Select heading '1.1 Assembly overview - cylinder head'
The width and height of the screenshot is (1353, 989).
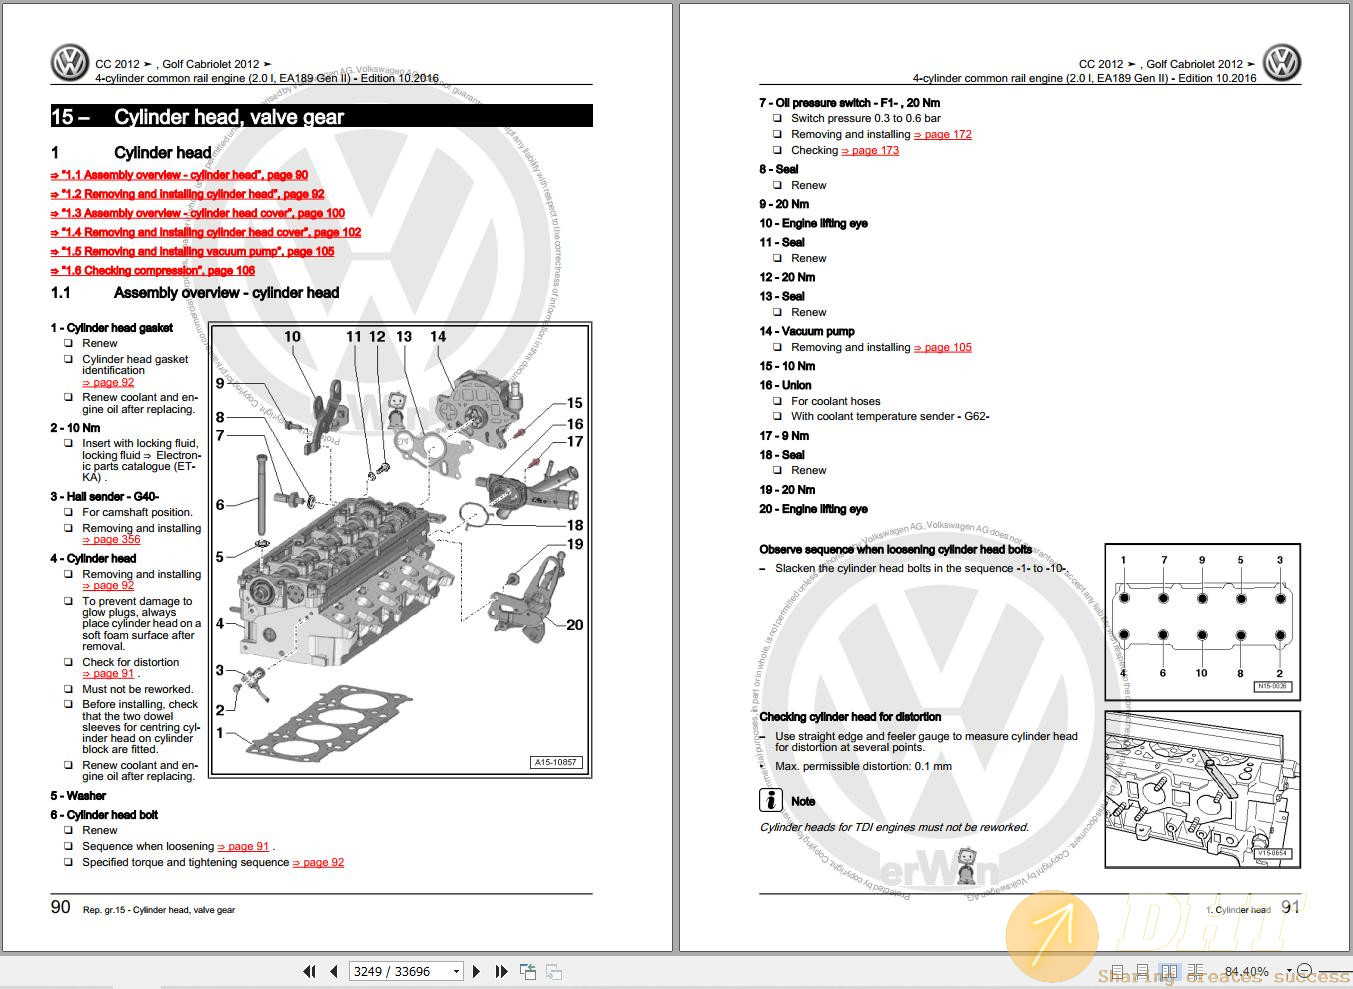(x=195, y=293)
